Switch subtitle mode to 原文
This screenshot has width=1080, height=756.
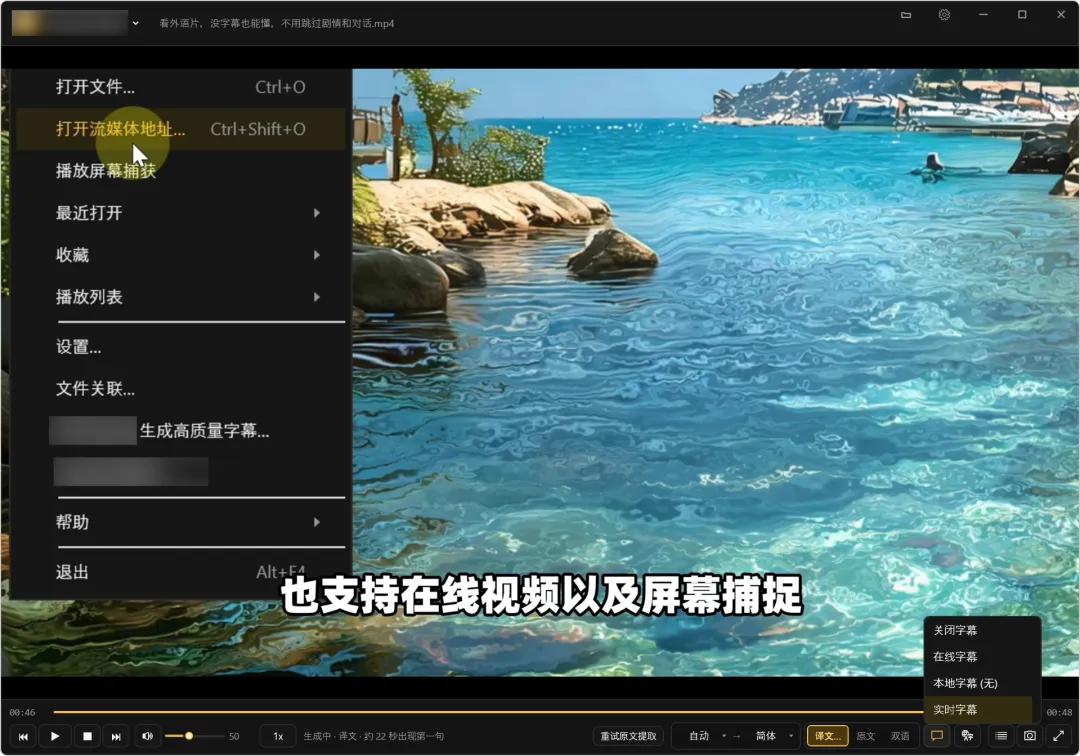866,736
